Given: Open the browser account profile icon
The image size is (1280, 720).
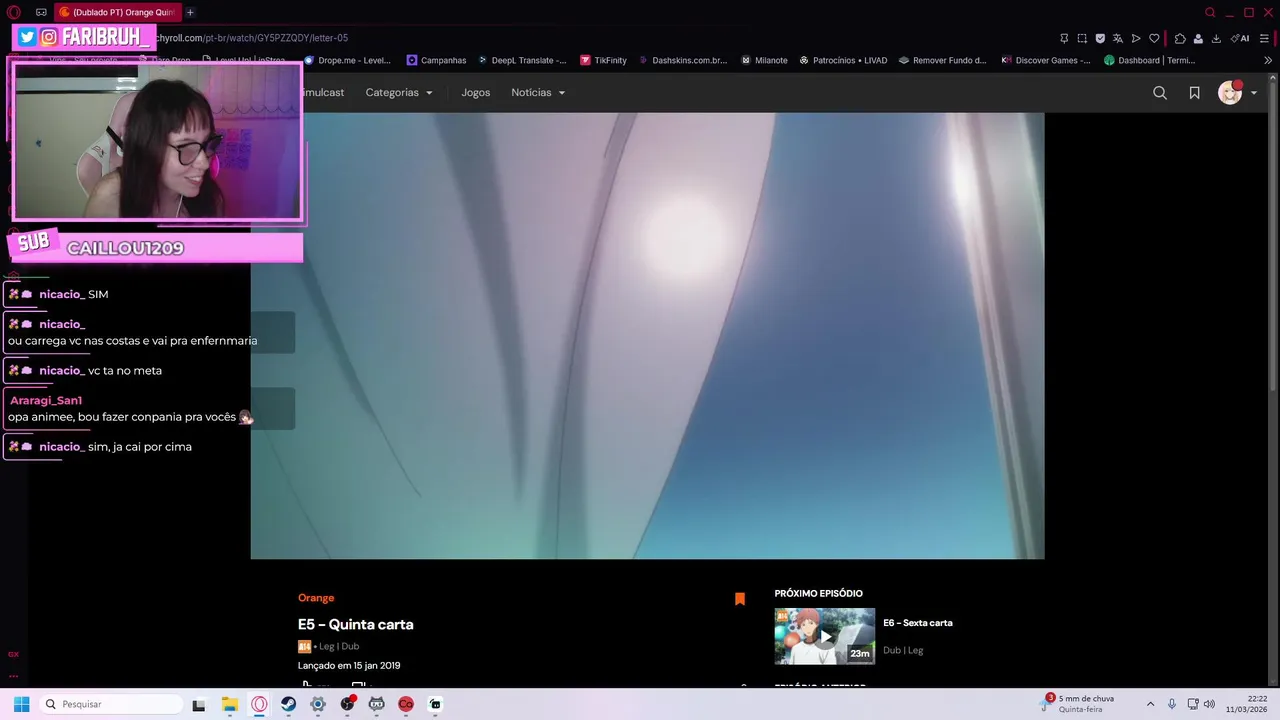Looking at the screenshot, I should pyautogui.click(x=1198, y=38).
